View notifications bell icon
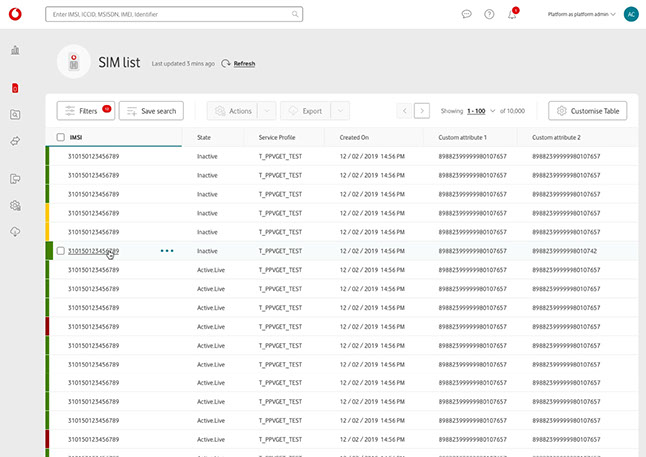 pyautogui.click(x=512, y=15)
